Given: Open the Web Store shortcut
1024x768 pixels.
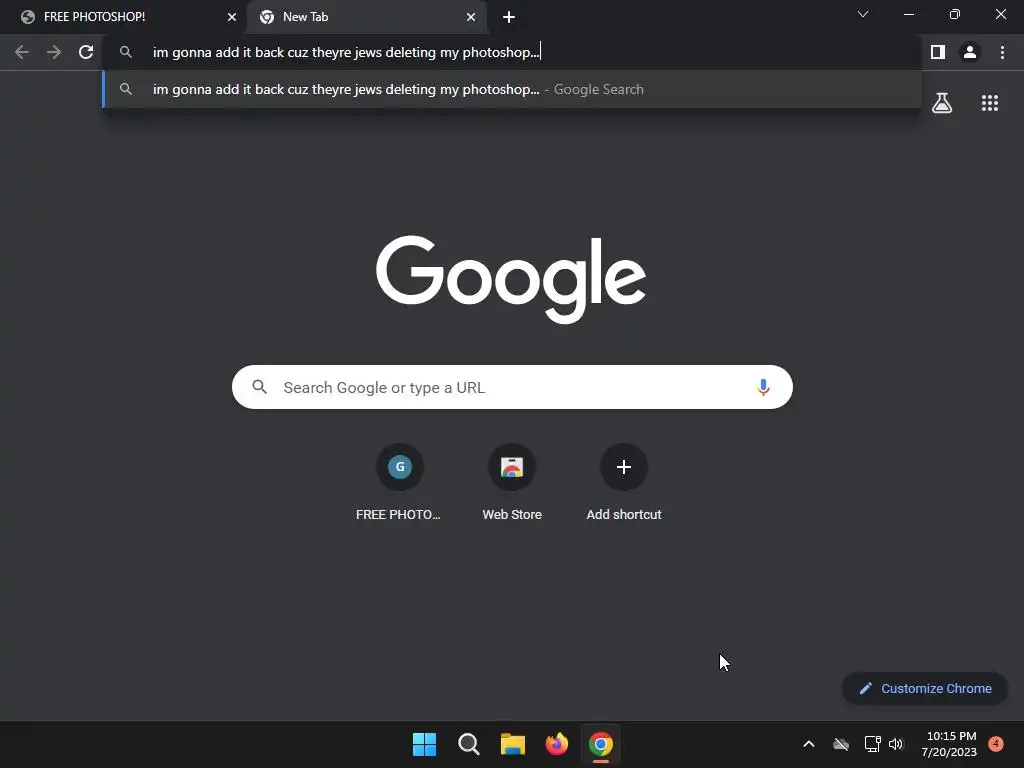Looking at the screenshot, I should pyautogui.click(x=512, y=483).
